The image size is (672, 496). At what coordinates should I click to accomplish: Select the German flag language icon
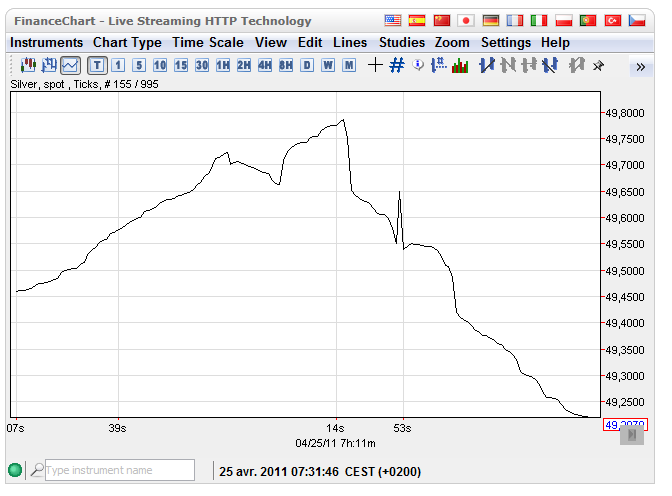tap(490, 21)
